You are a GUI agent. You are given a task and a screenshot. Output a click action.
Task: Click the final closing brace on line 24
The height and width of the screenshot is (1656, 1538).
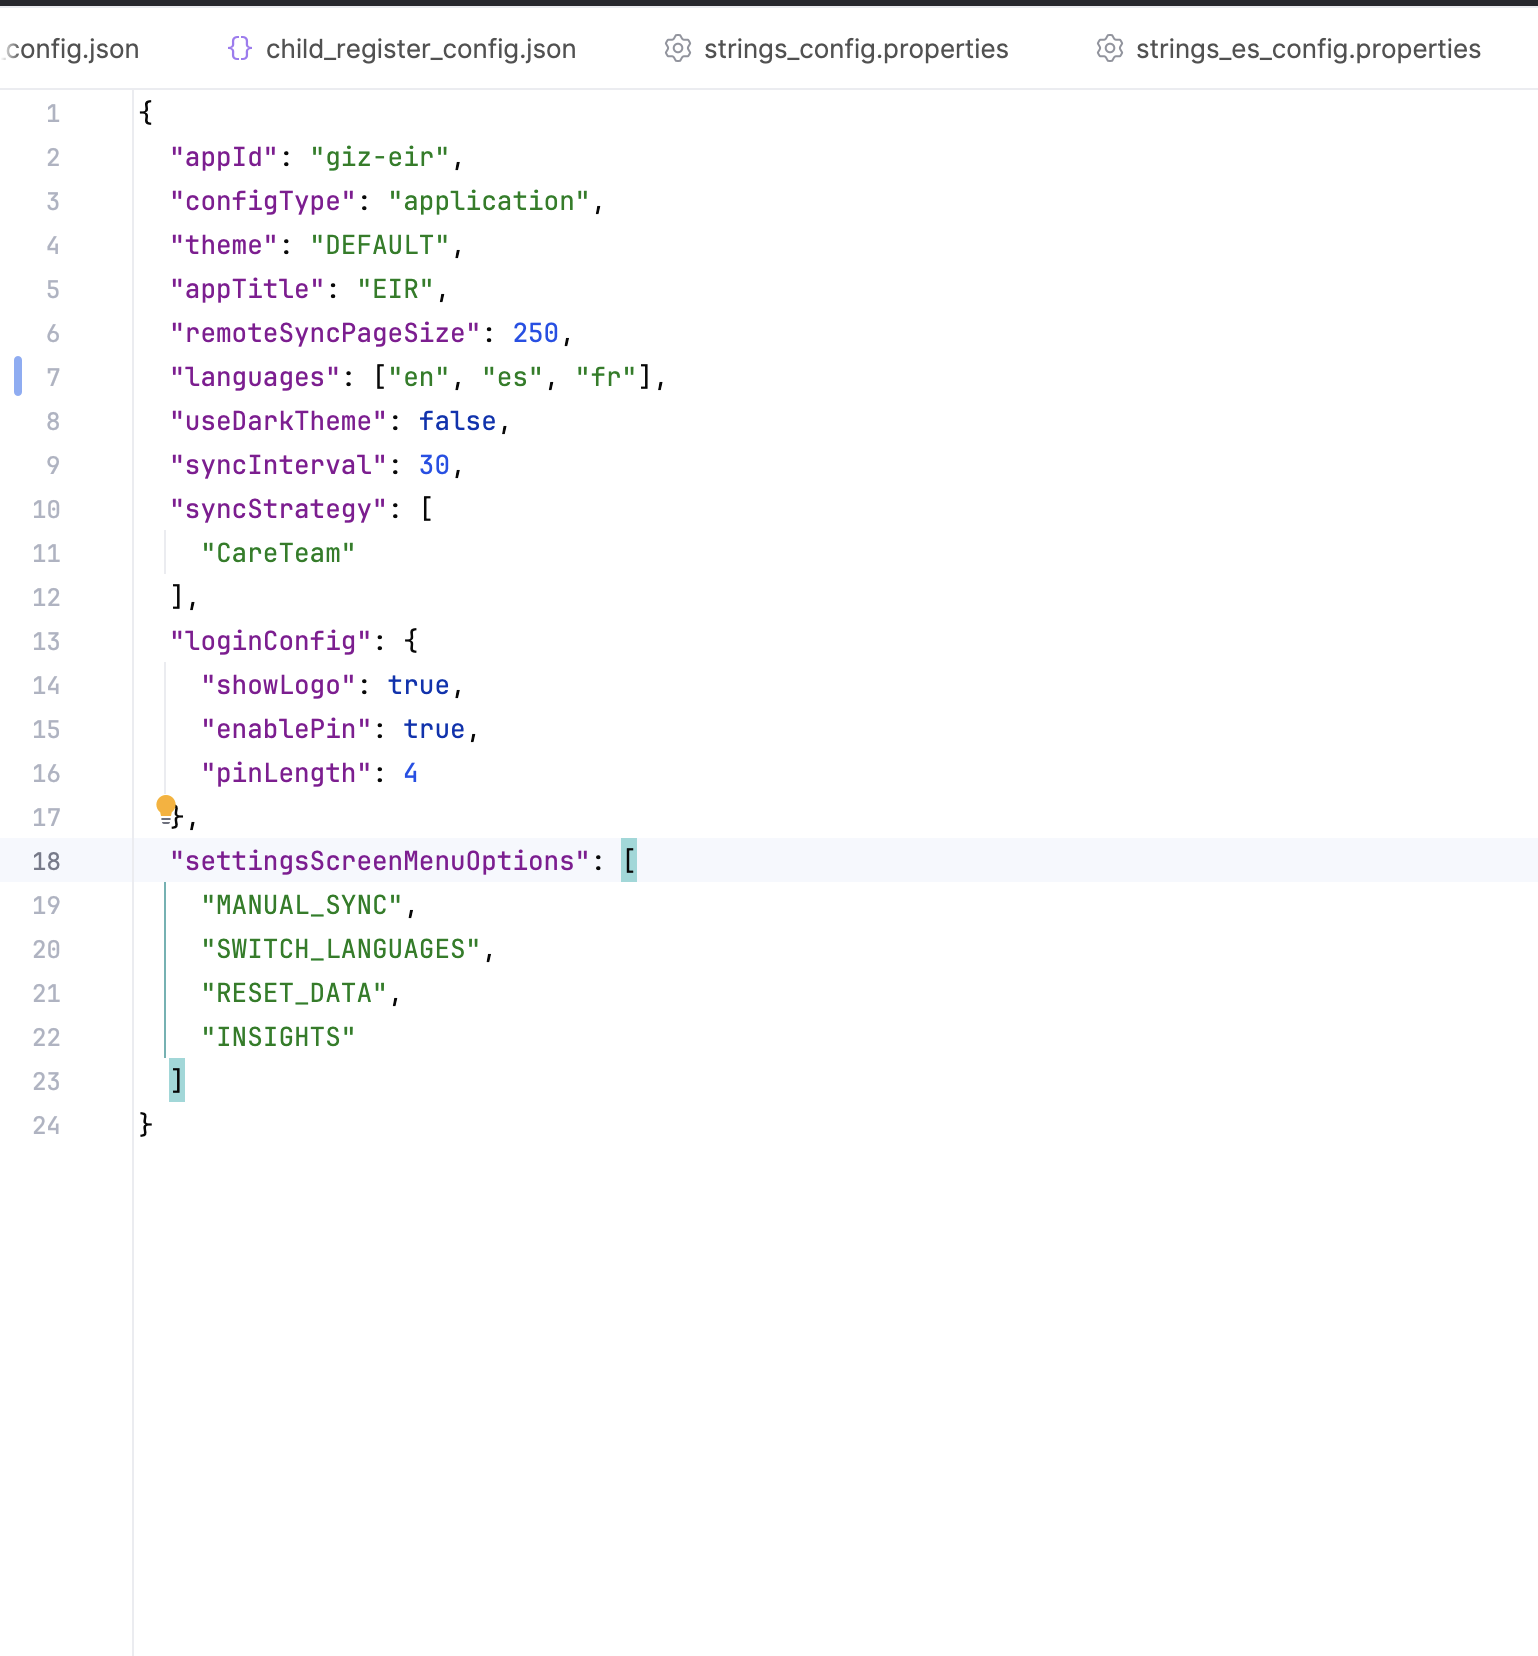pyautogui.click(x=146, y=1124)
